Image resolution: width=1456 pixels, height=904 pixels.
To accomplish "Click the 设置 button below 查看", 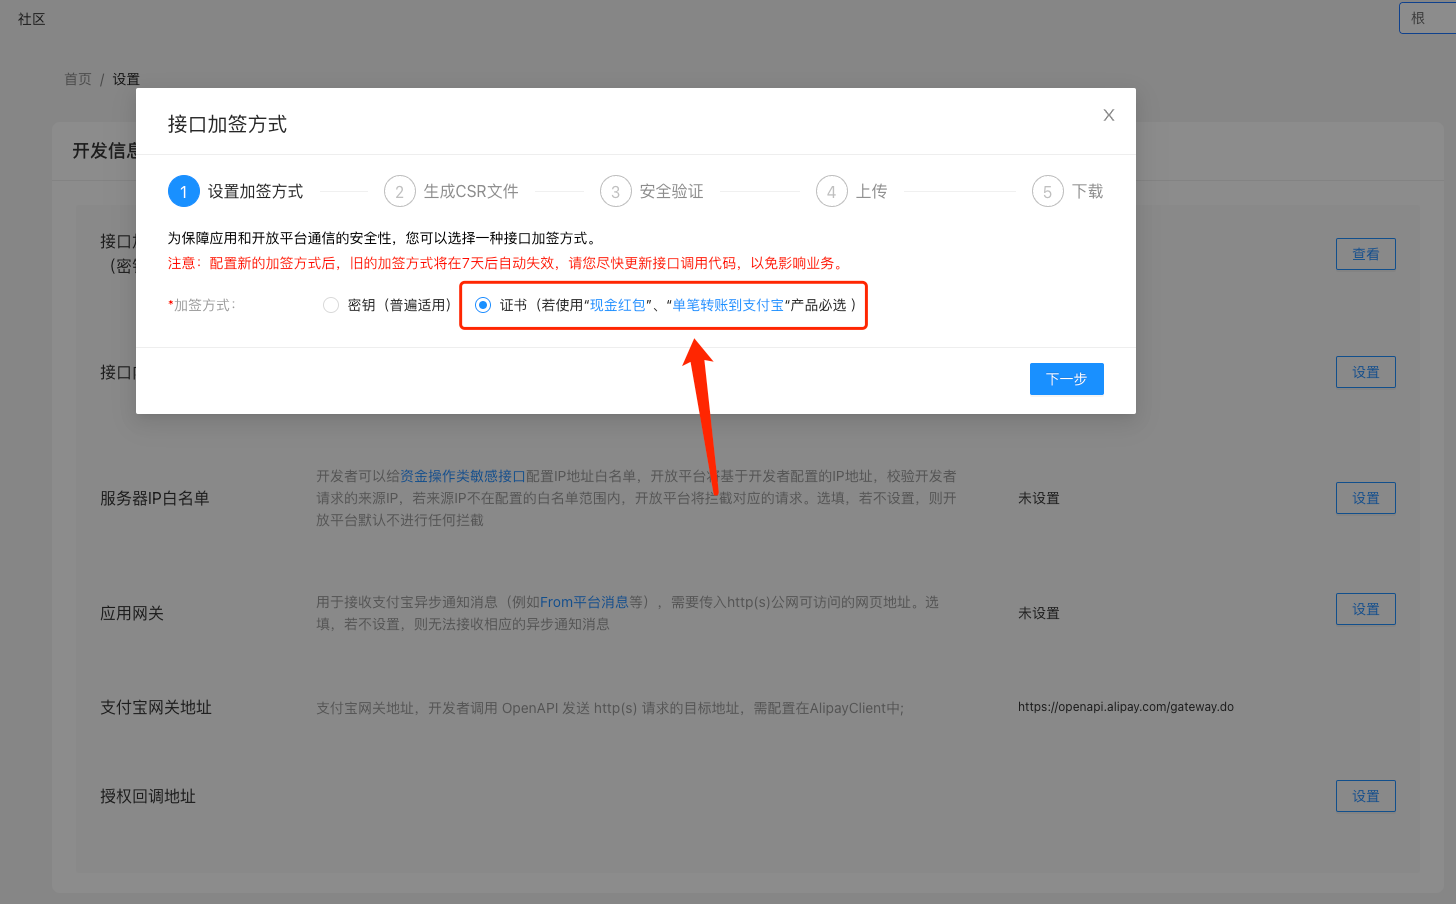I will pos(1366,372).
